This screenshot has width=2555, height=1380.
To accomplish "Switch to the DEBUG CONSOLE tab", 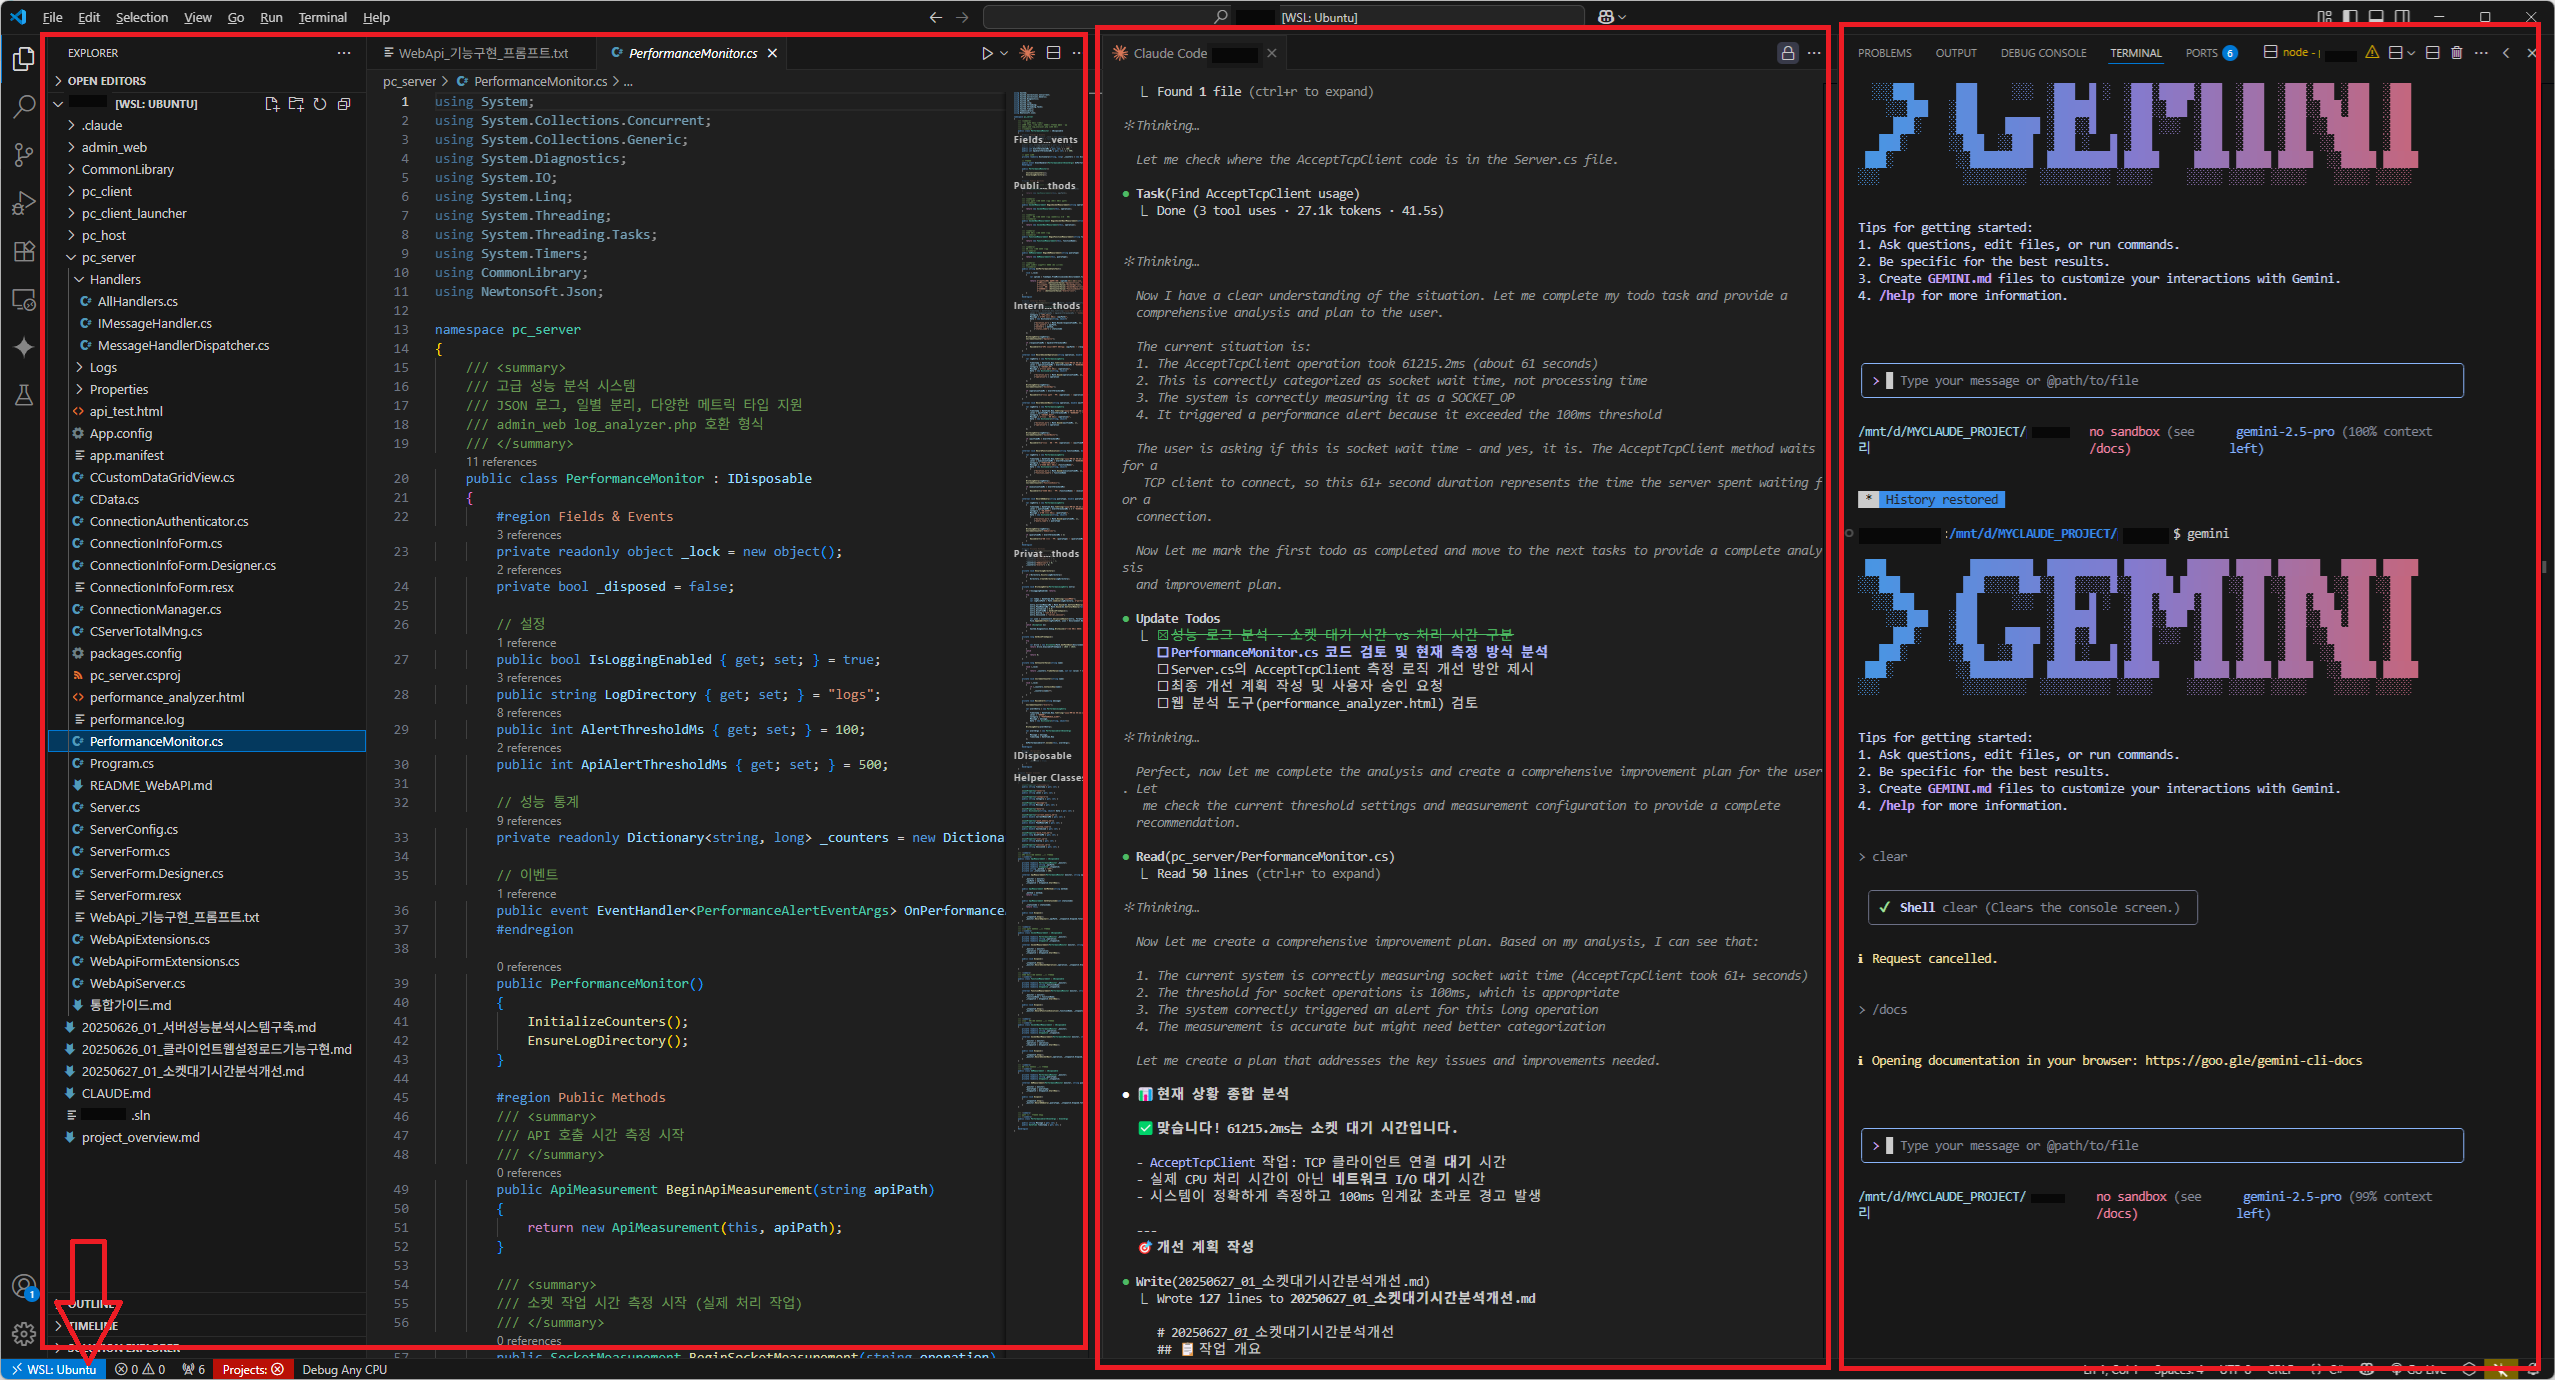I will (2043, 53).
